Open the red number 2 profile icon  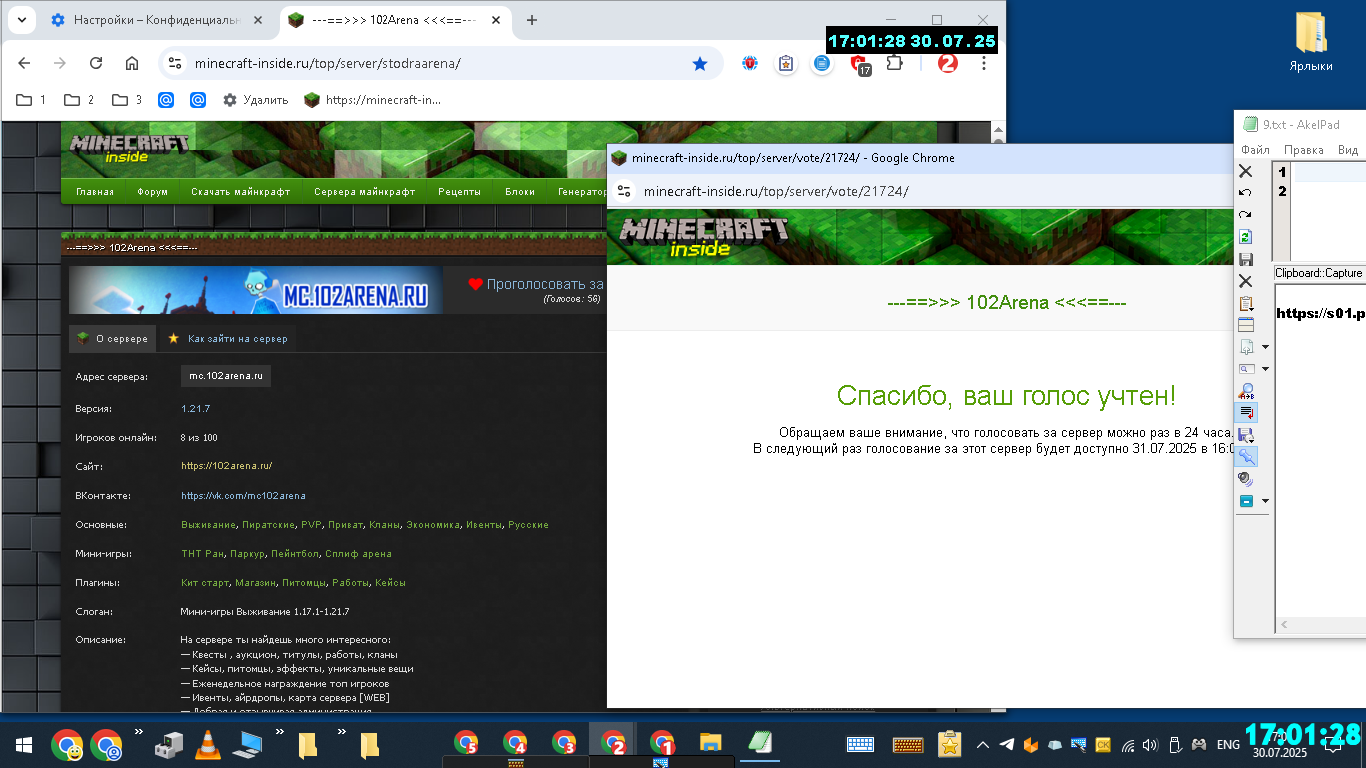pos(947,63)
